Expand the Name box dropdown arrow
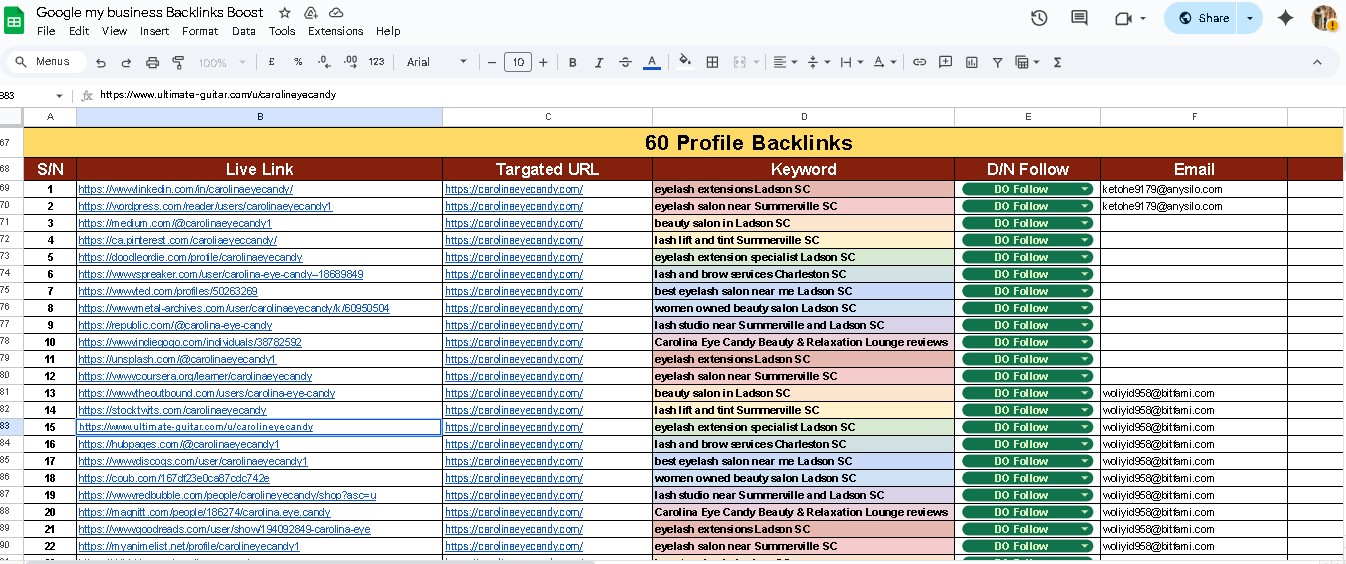 (60, 96)
